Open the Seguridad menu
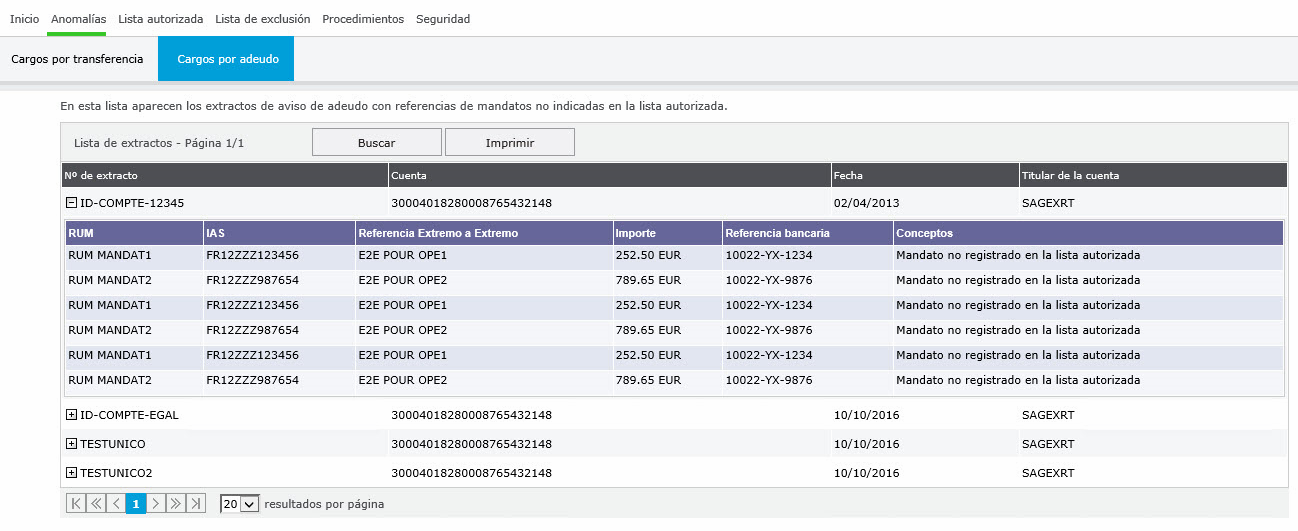 coord(443,19)
